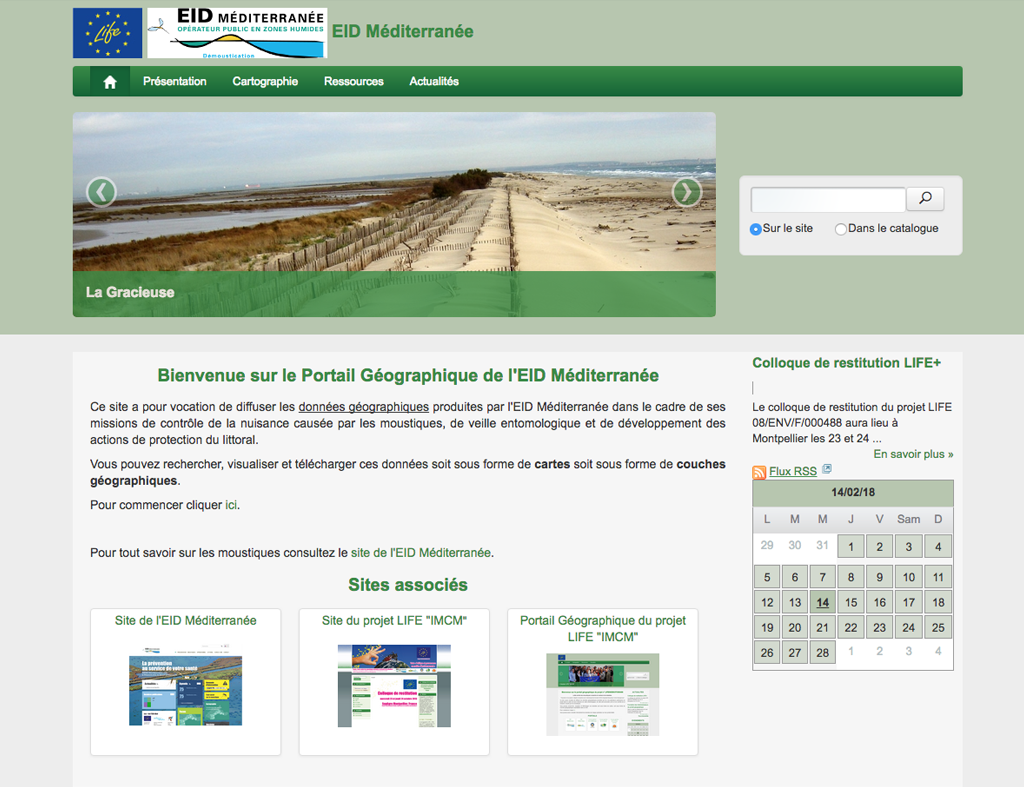Advance slideshow with right arrow
The width and height of the screenshot is (1024, 787).
686,191
